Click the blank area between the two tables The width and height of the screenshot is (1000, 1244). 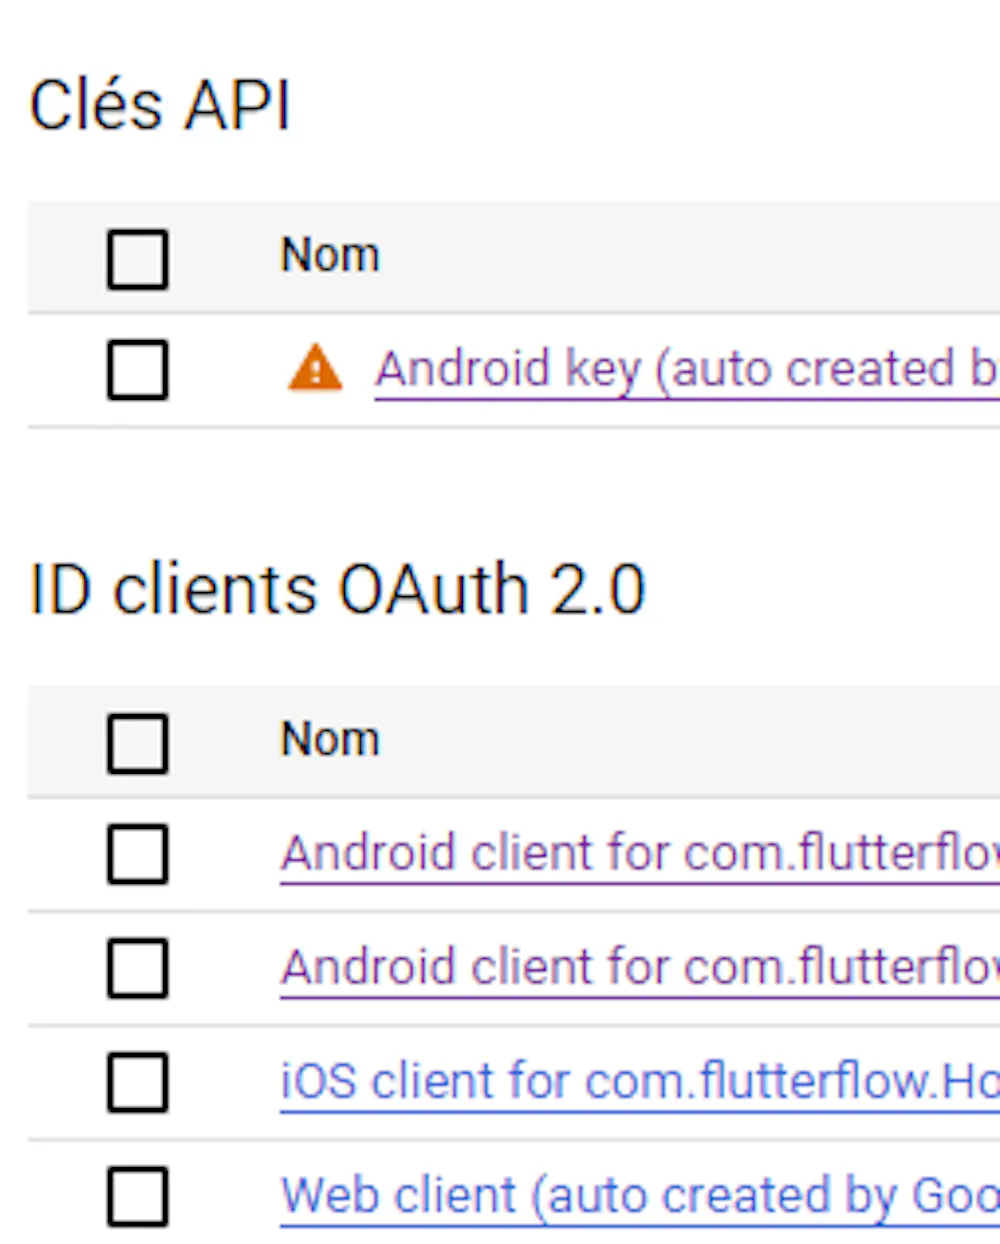(x=500, y=490)
